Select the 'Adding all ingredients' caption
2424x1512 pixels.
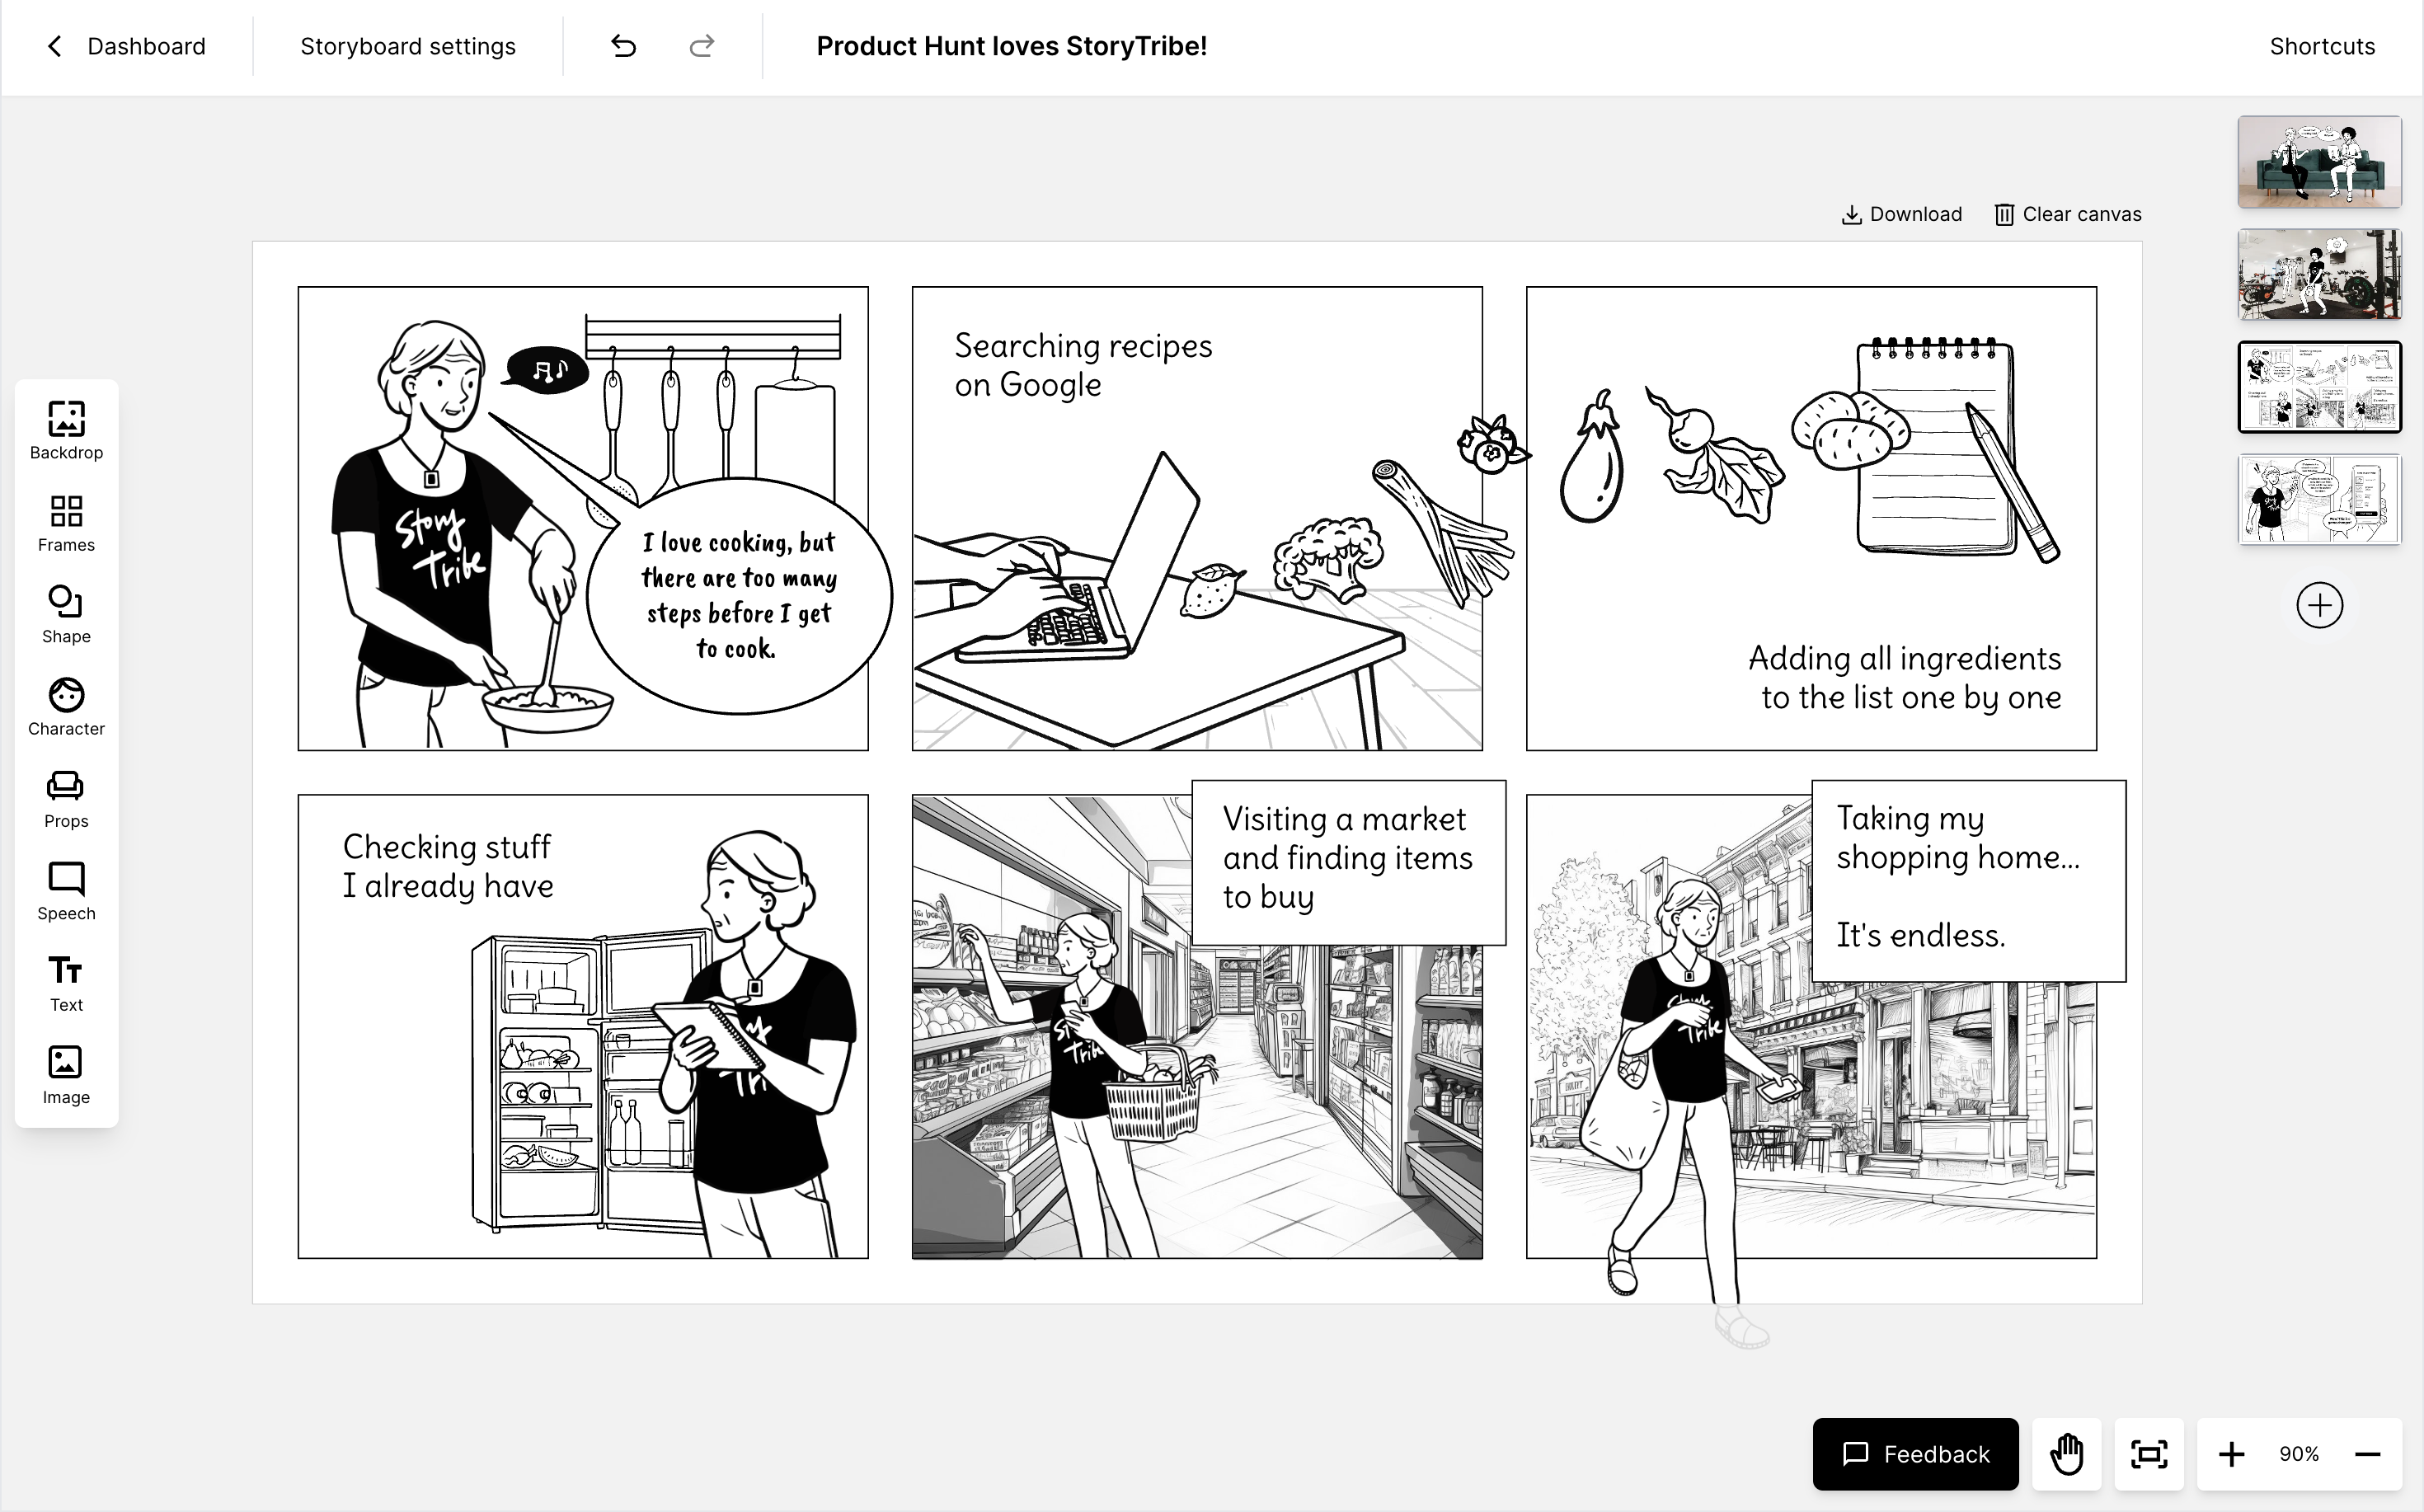(x=1904, y=678)
